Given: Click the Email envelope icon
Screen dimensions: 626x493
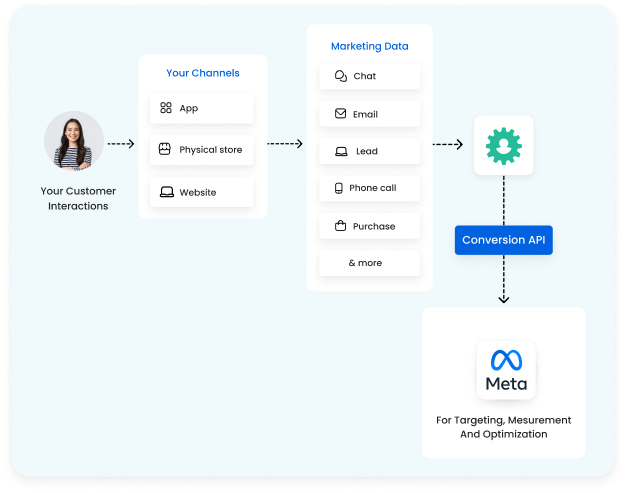Looking at the screenshot, I should point(341,114).
